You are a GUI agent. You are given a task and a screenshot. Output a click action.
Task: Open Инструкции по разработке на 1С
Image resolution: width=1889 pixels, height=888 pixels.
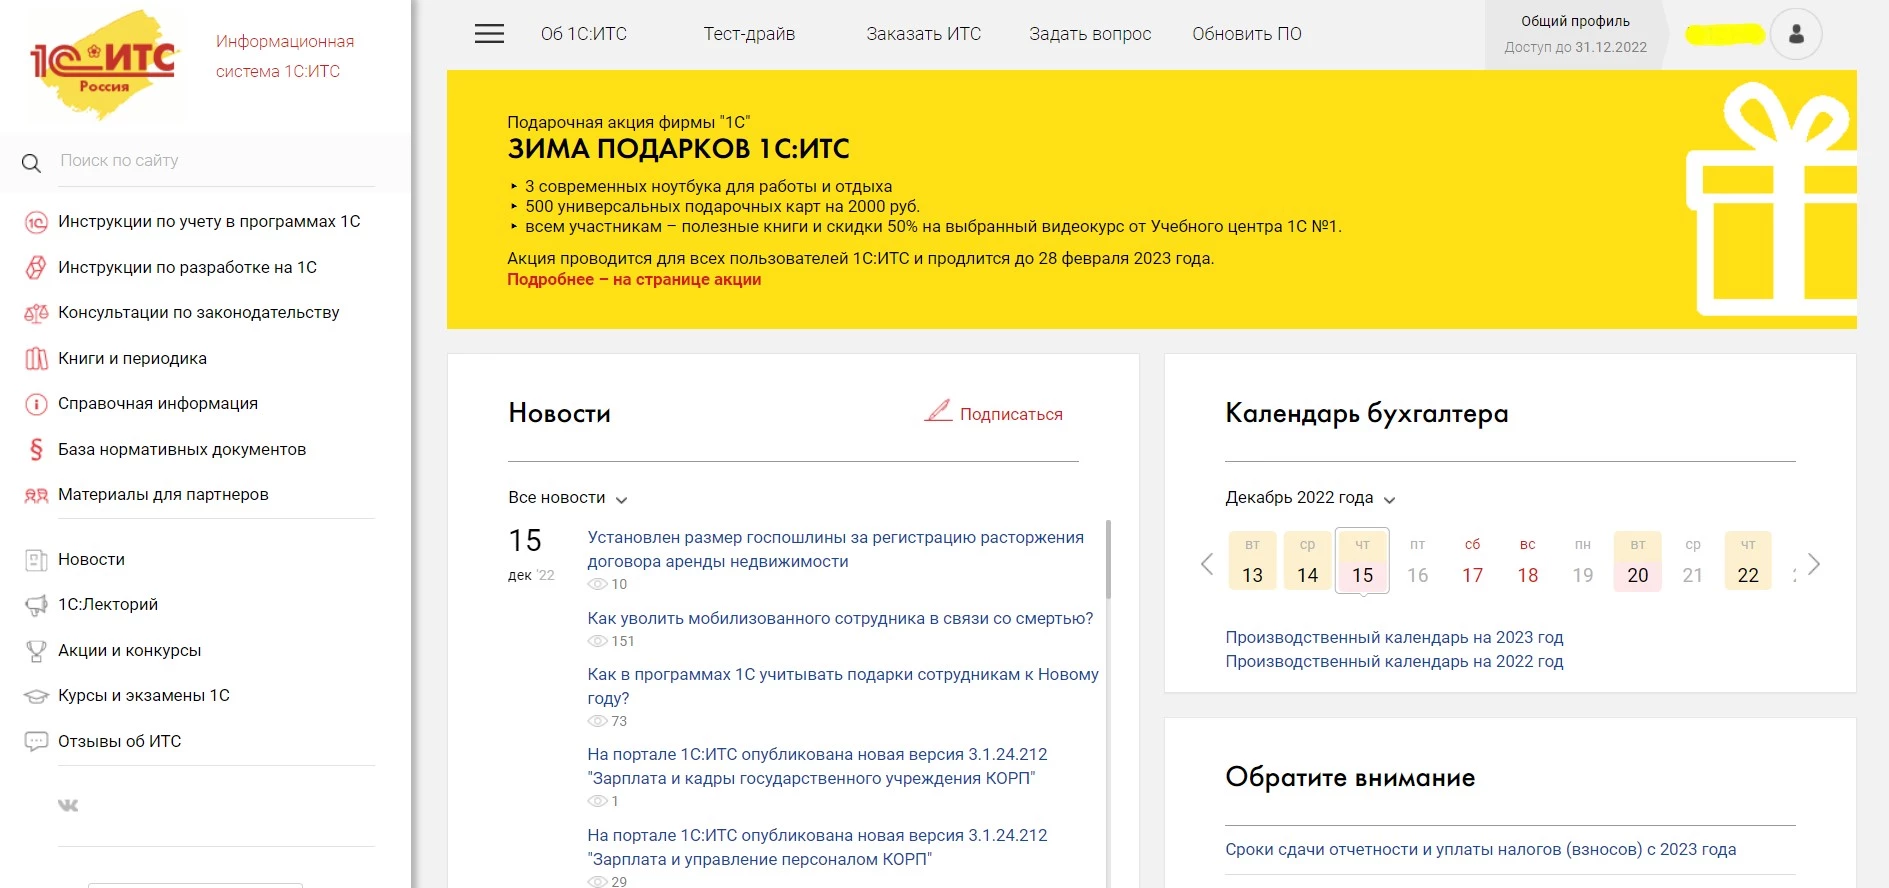[x=187, y=268]
